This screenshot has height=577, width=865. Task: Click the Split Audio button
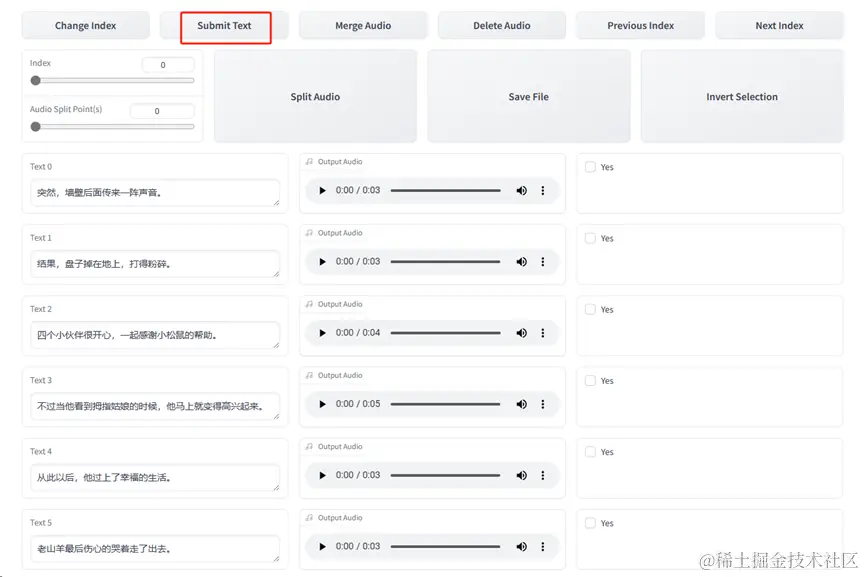coord(315,97)
